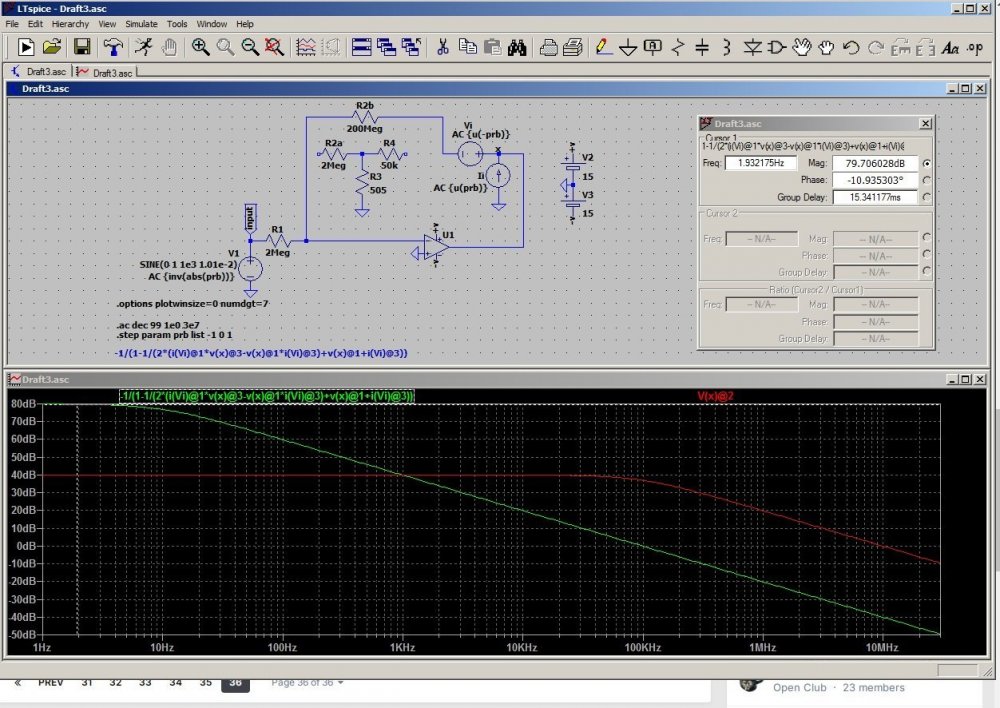This screenshot has height=708, width=1000.
Task: Click the PREV page link
Action: [x=50, y=683]
